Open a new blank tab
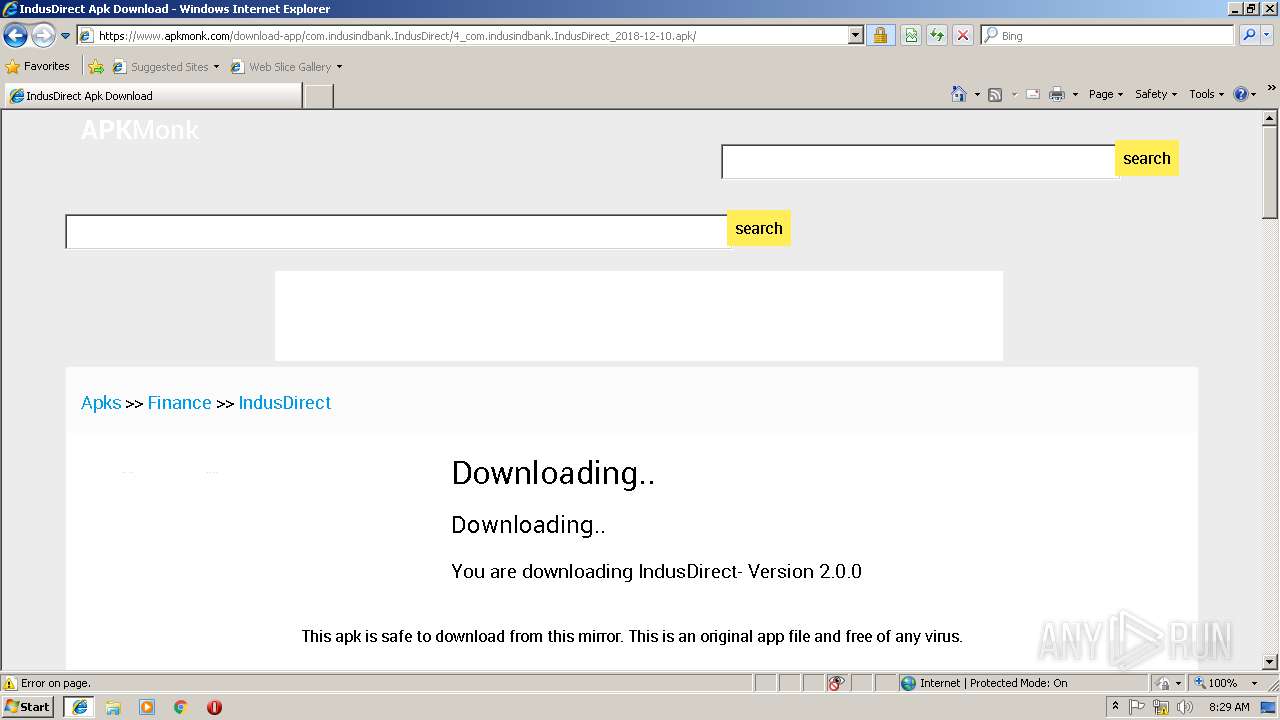This screenshot has height=720, width=1280. [x=318, y=96]
